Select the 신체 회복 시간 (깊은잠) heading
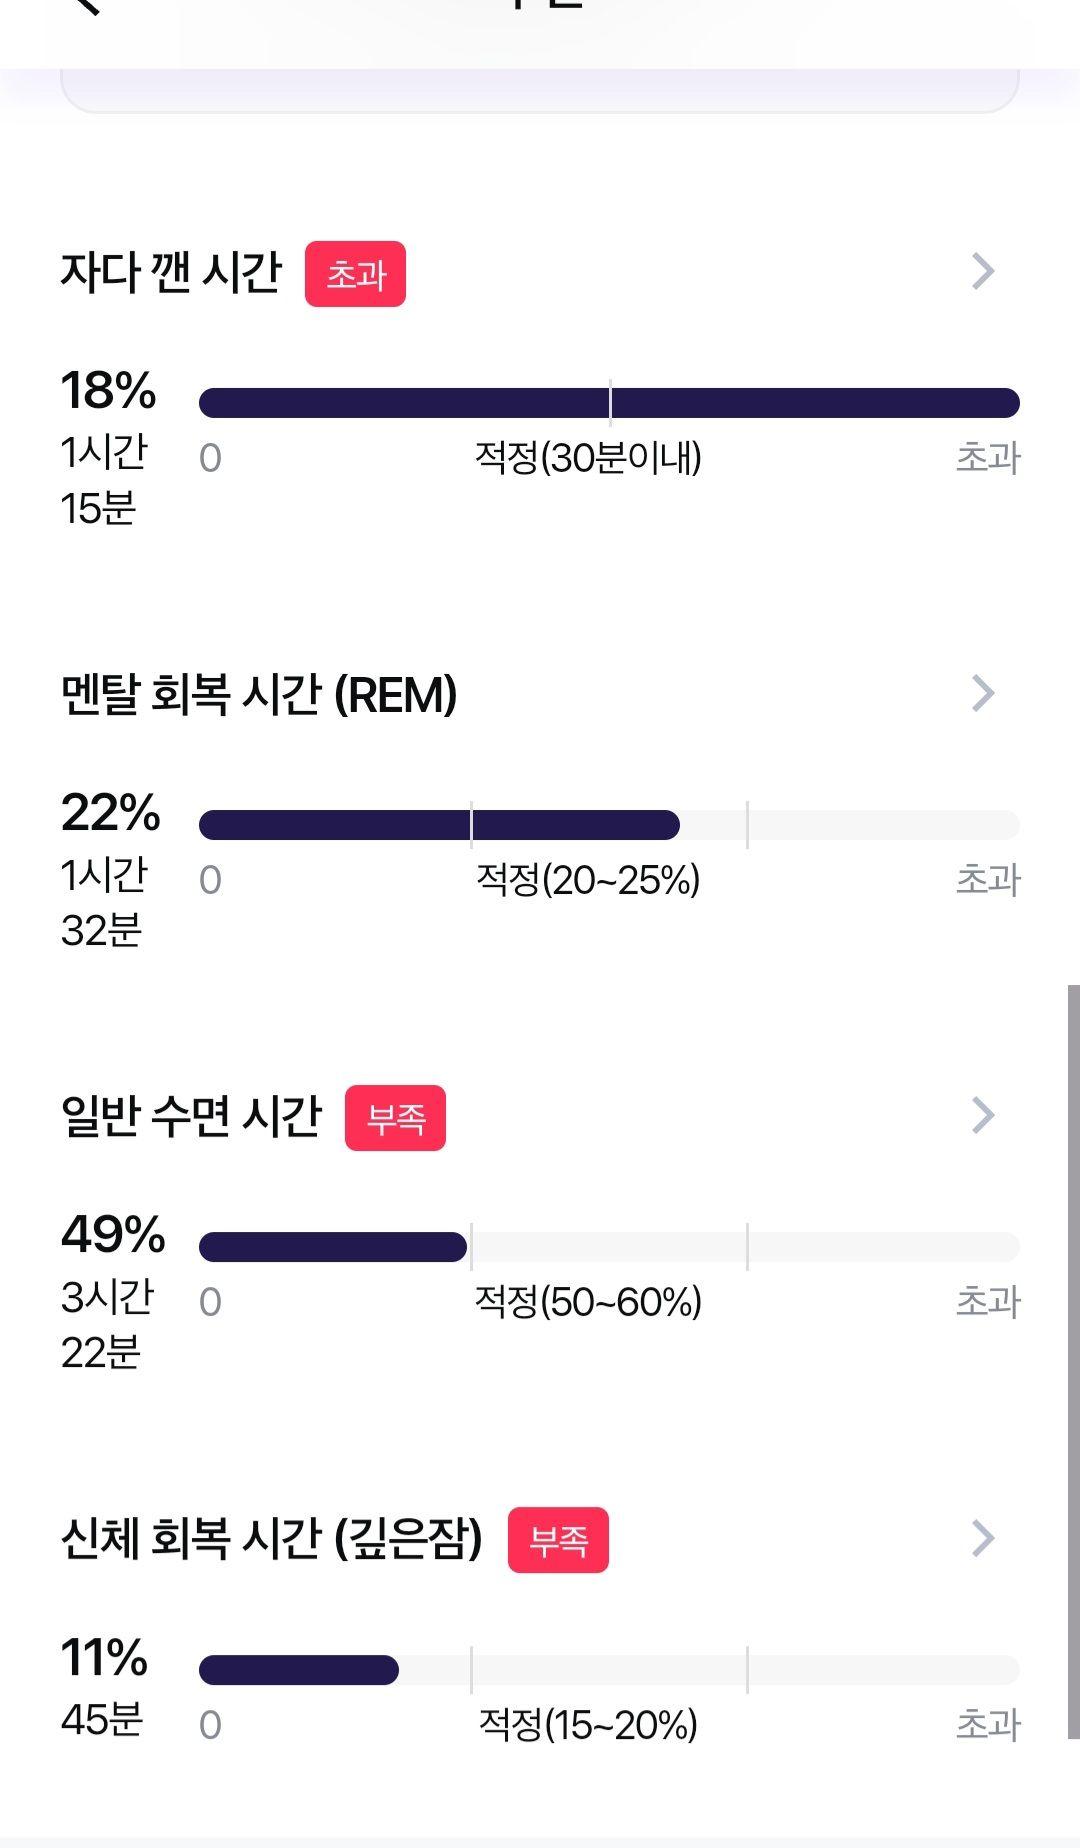This screenshot has width=1080, height=1848. click(x=272, y=1539)
